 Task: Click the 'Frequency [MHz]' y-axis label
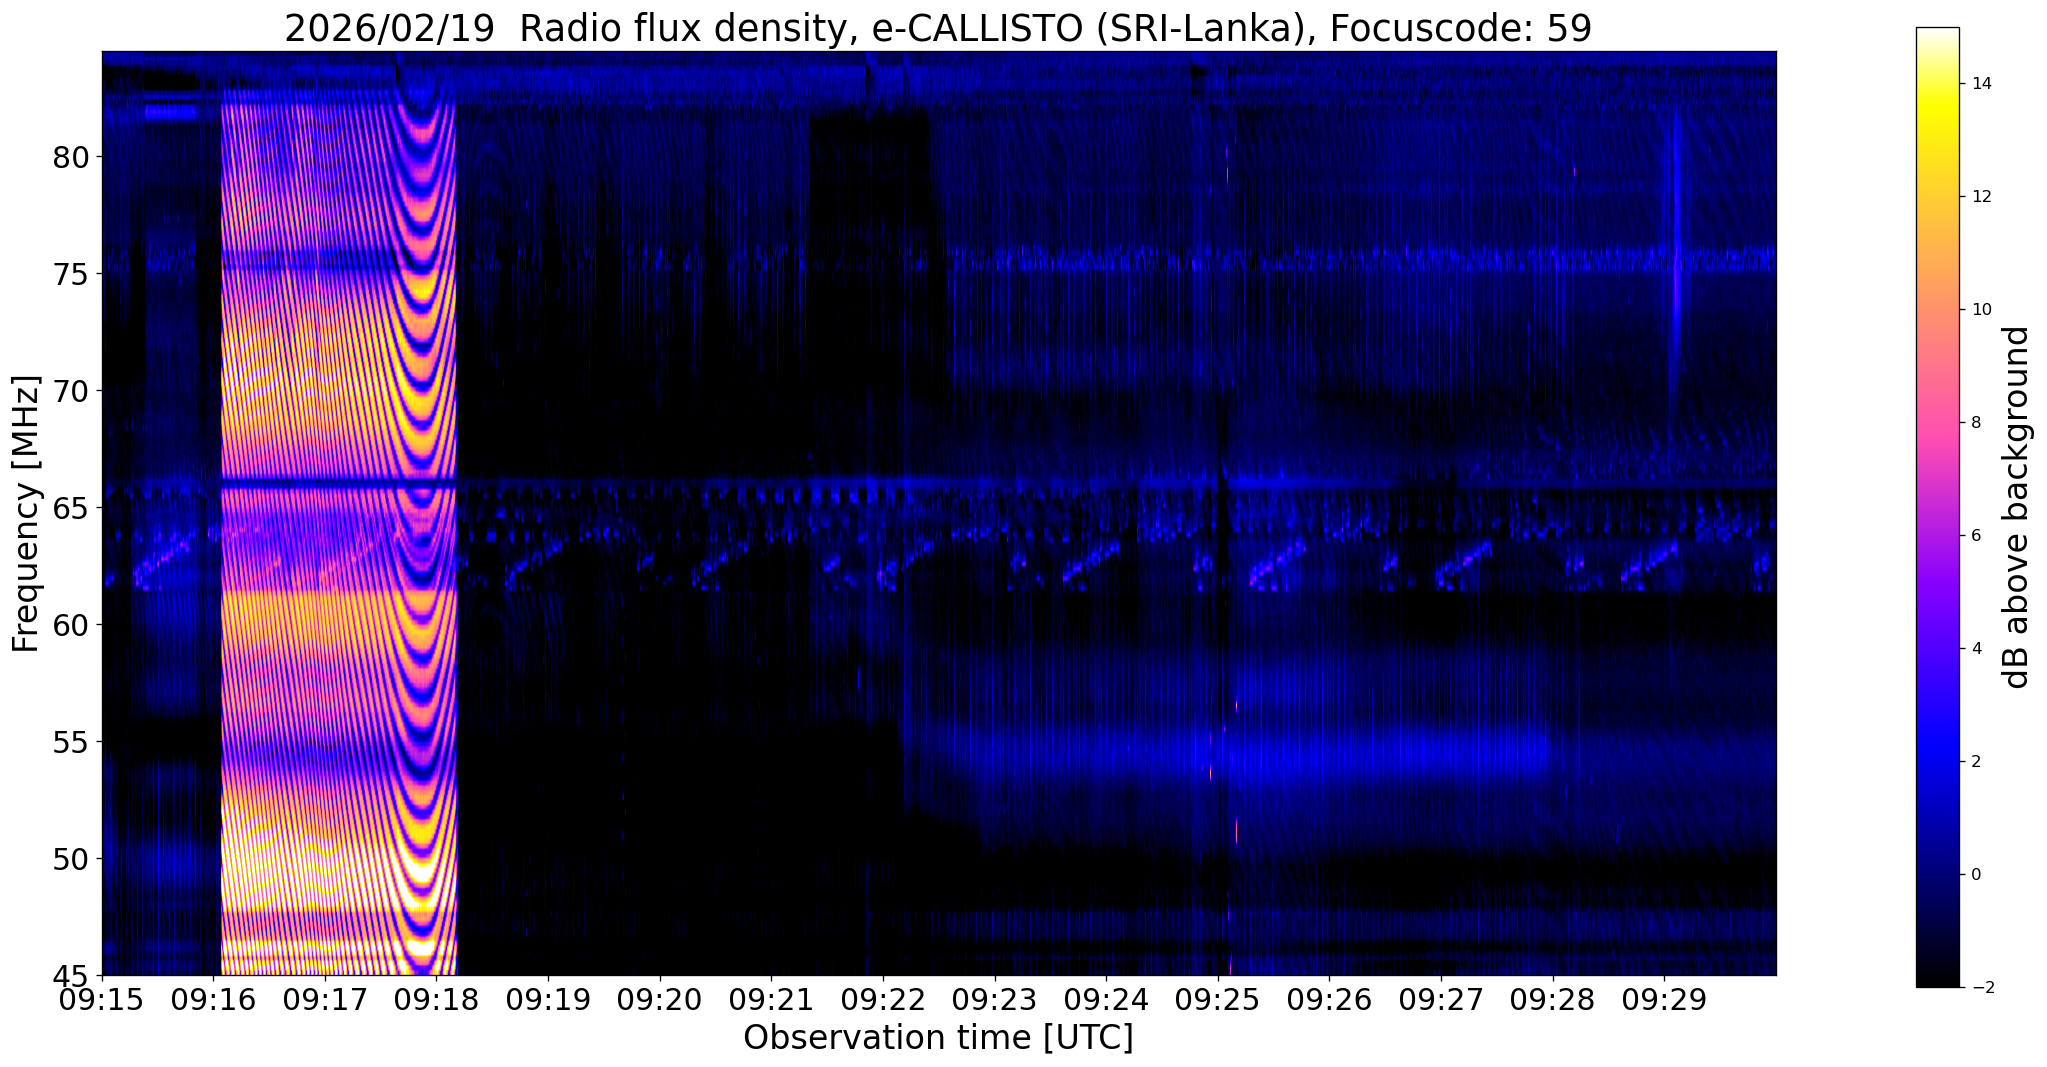25,514
